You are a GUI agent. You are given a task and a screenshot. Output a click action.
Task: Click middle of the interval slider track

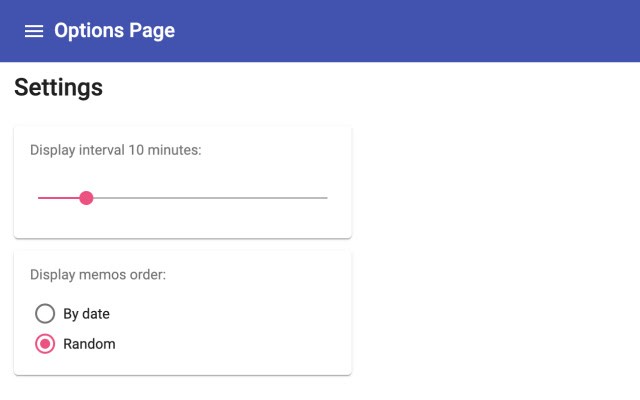(x=183, y=198)
